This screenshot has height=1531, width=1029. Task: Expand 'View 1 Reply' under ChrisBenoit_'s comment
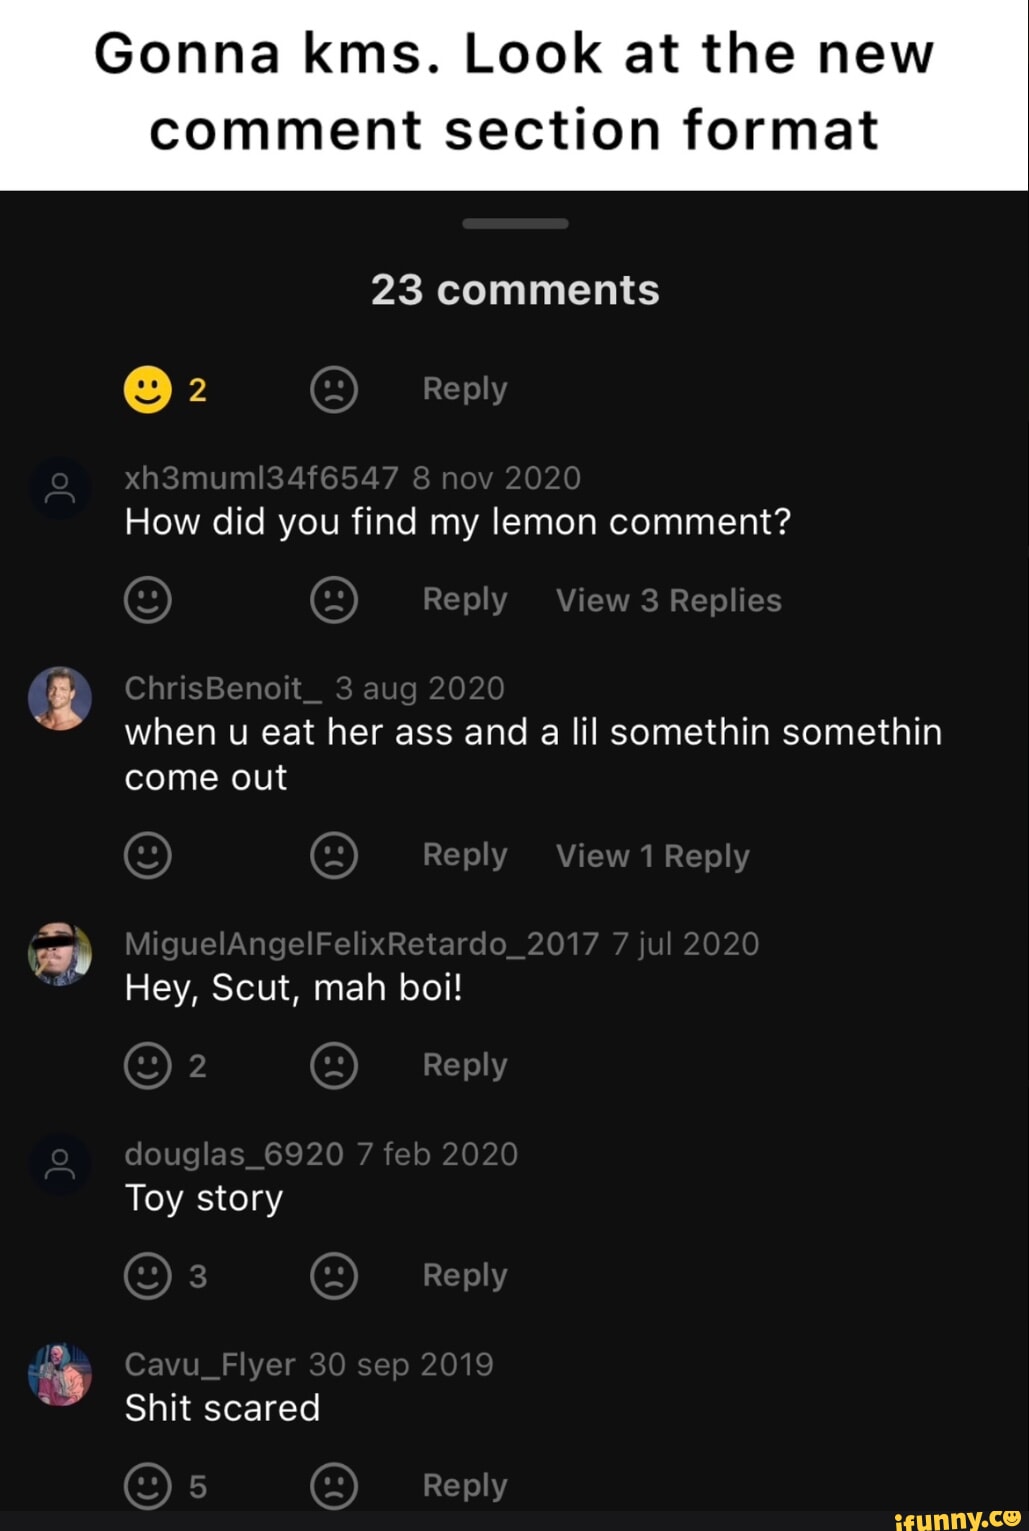pos(652,856)
